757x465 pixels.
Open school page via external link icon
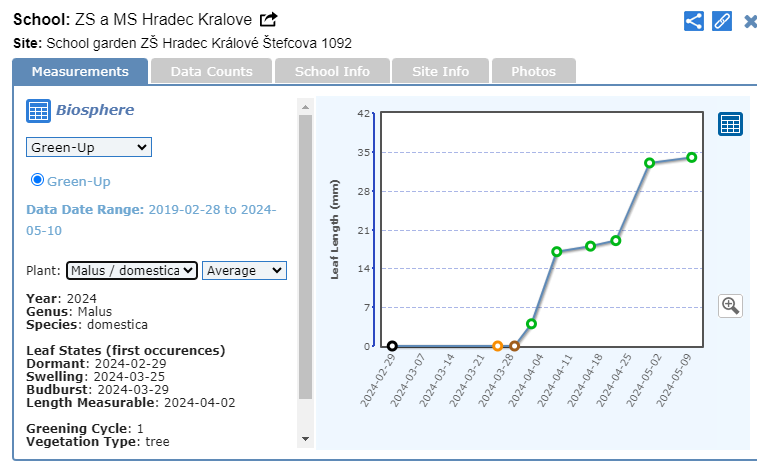tap(268, 20)
